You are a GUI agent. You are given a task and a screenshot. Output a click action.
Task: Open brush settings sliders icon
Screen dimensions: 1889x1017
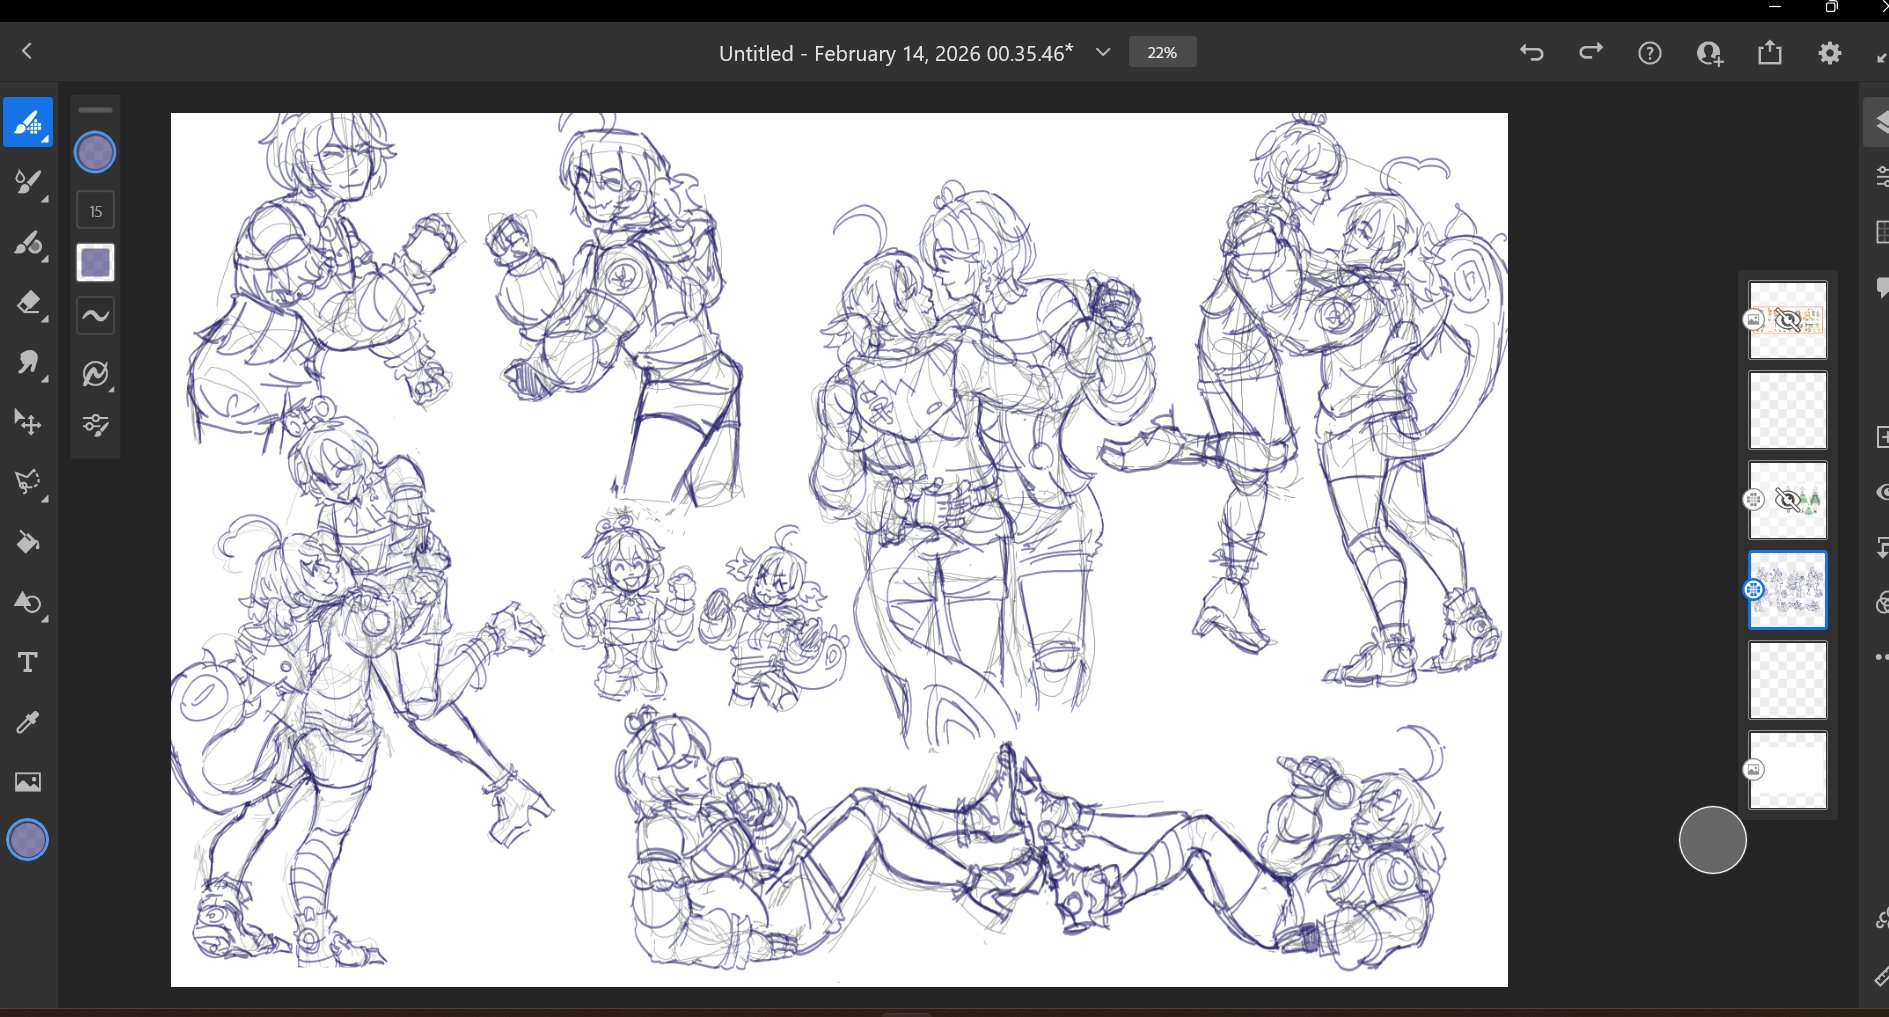coord(96,425)
